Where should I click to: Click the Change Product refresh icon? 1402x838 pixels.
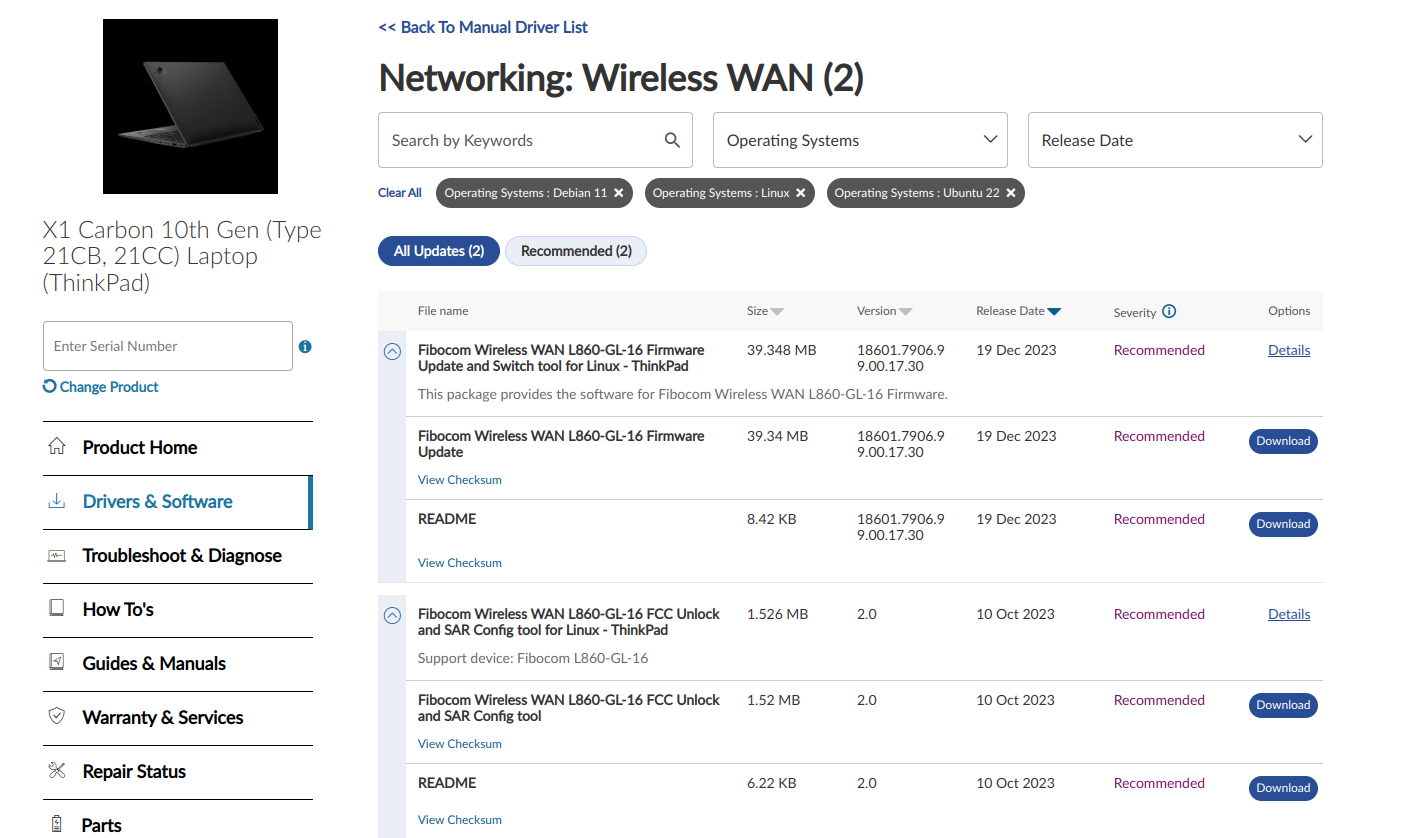(x=50, y=386)
